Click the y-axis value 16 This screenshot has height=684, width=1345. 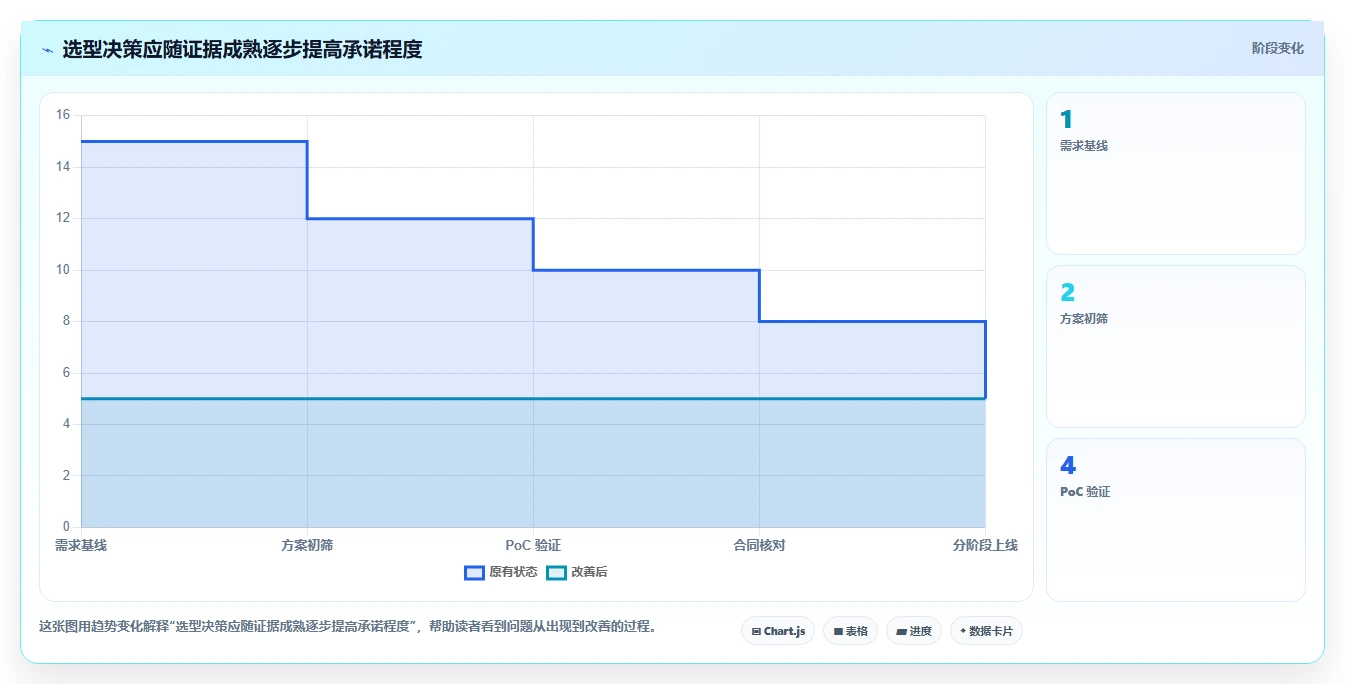[x=63, y=115]
